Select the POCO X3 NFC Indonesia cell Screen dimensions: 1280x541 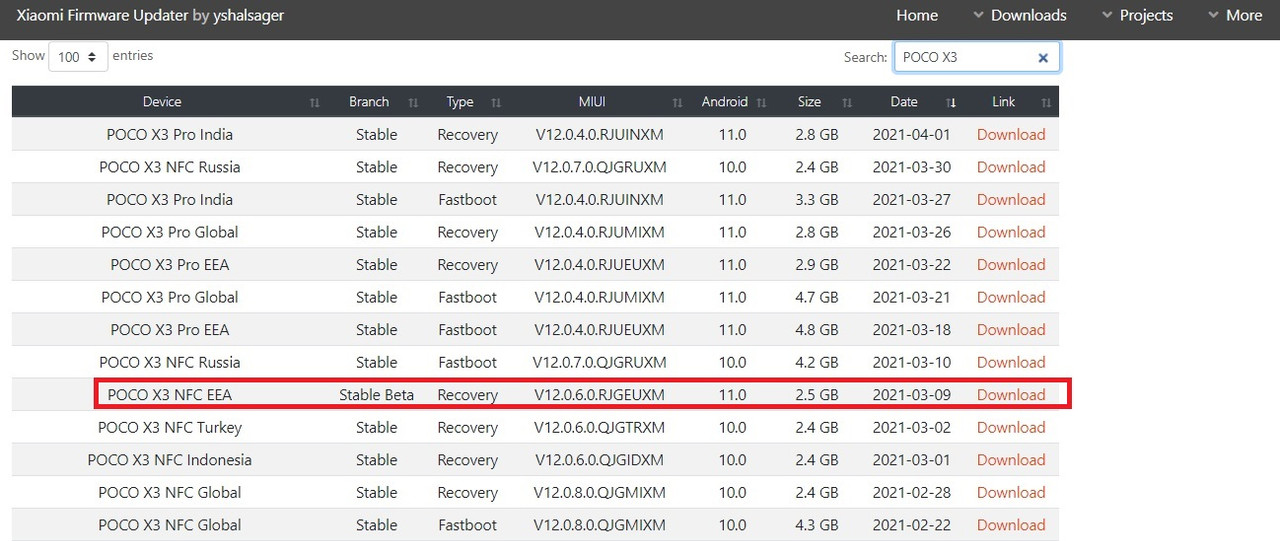pyautogui.click(x=170, y=460)
